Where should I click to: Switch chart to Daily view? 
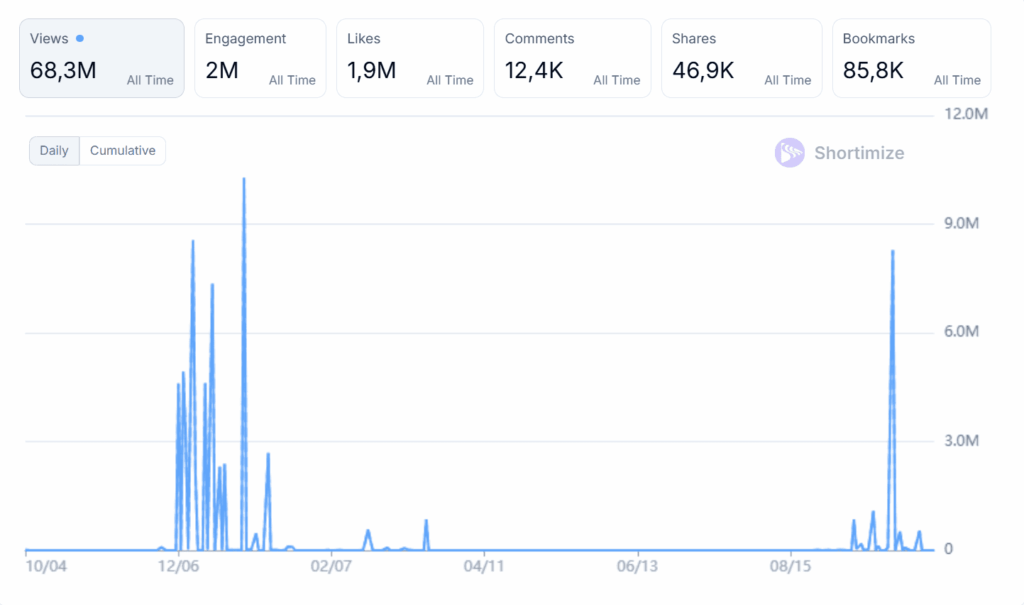pyautogui.click(x=54, y=151)
